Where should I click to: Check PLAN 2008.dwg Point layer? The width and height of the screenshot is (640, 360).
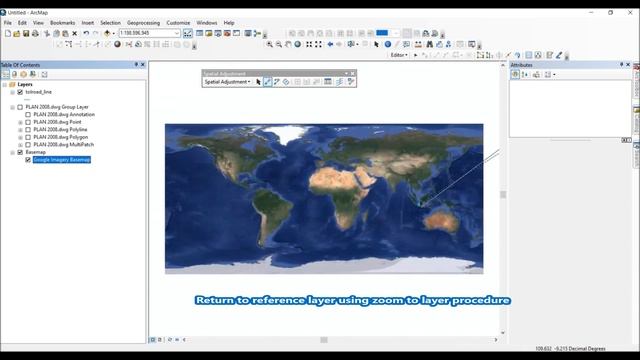(x=28, y=122)
